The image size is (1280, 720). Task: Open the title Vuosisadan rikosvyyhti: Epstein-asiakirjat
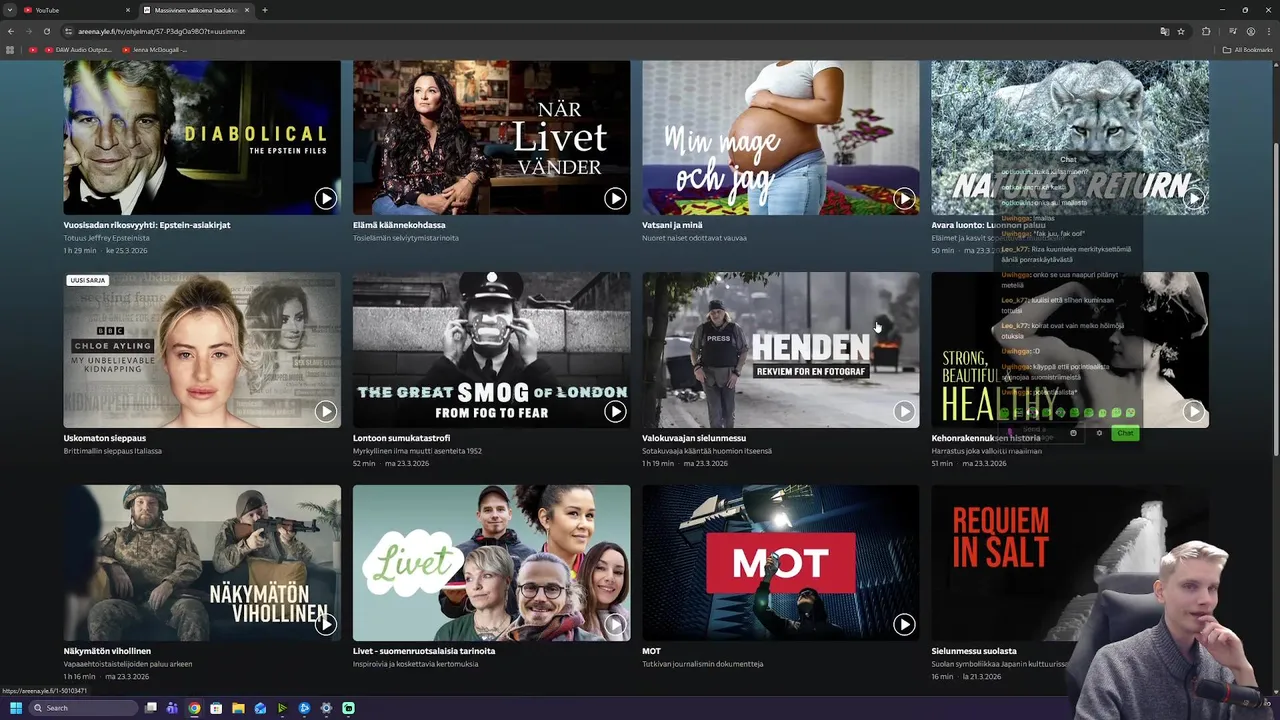coord(147,225)
